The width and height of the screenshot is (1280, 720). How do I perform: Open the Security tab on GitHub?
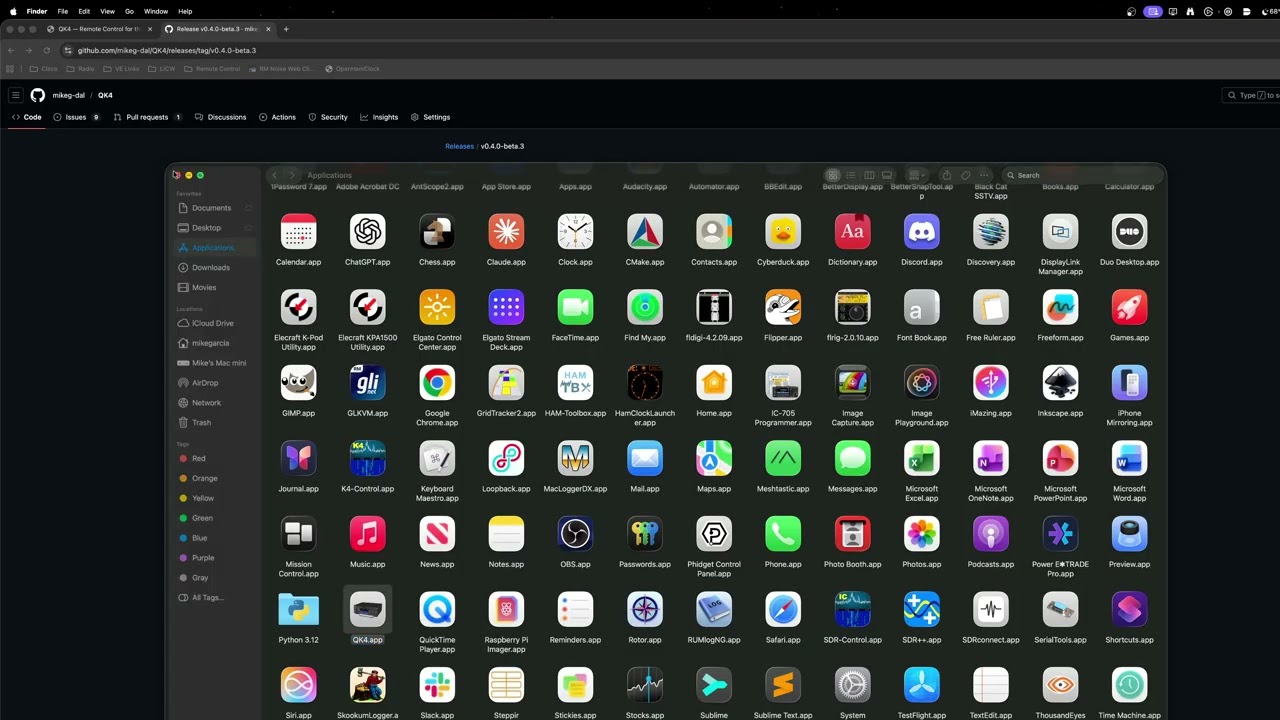pos(328,117)
